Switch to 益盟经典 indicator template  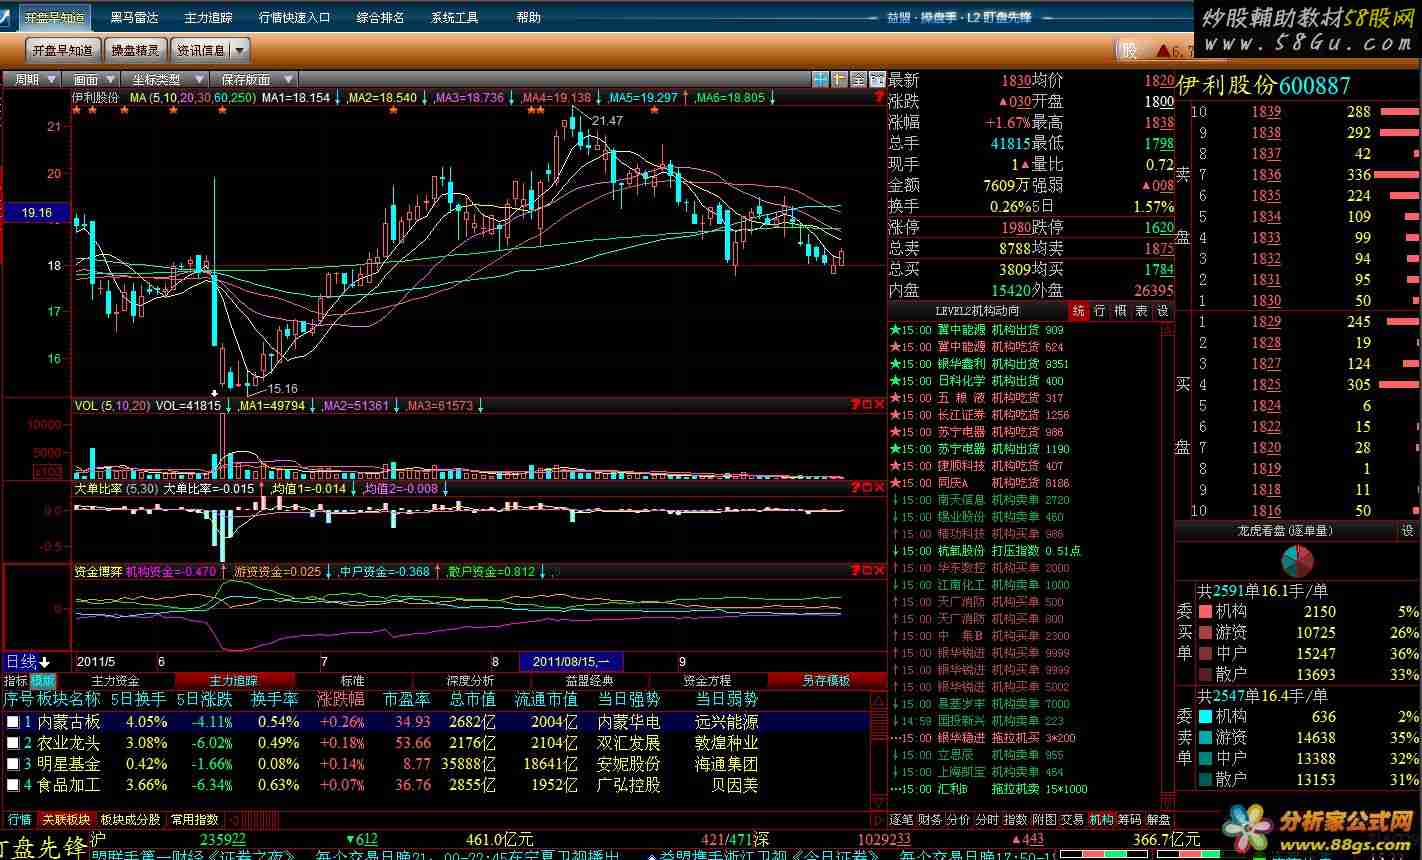[x=590, y=680]
